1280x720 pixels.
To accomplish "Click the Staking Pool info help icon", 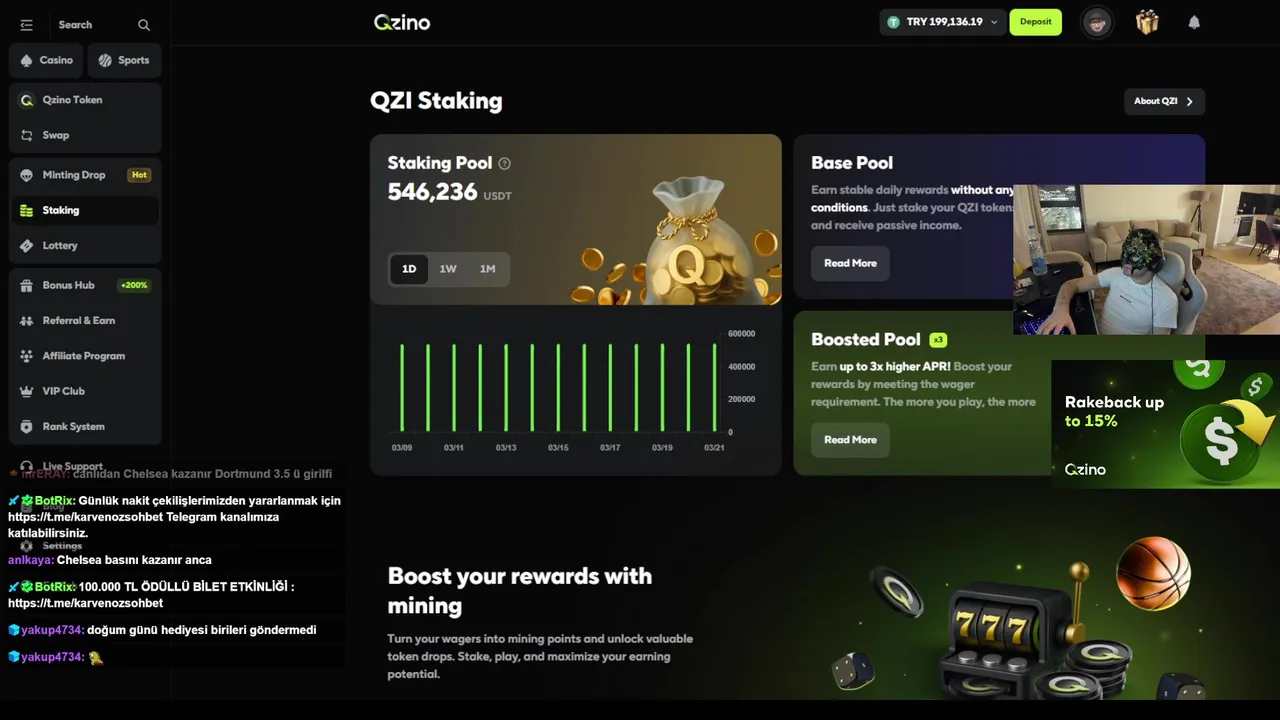I will click(504, 163).
